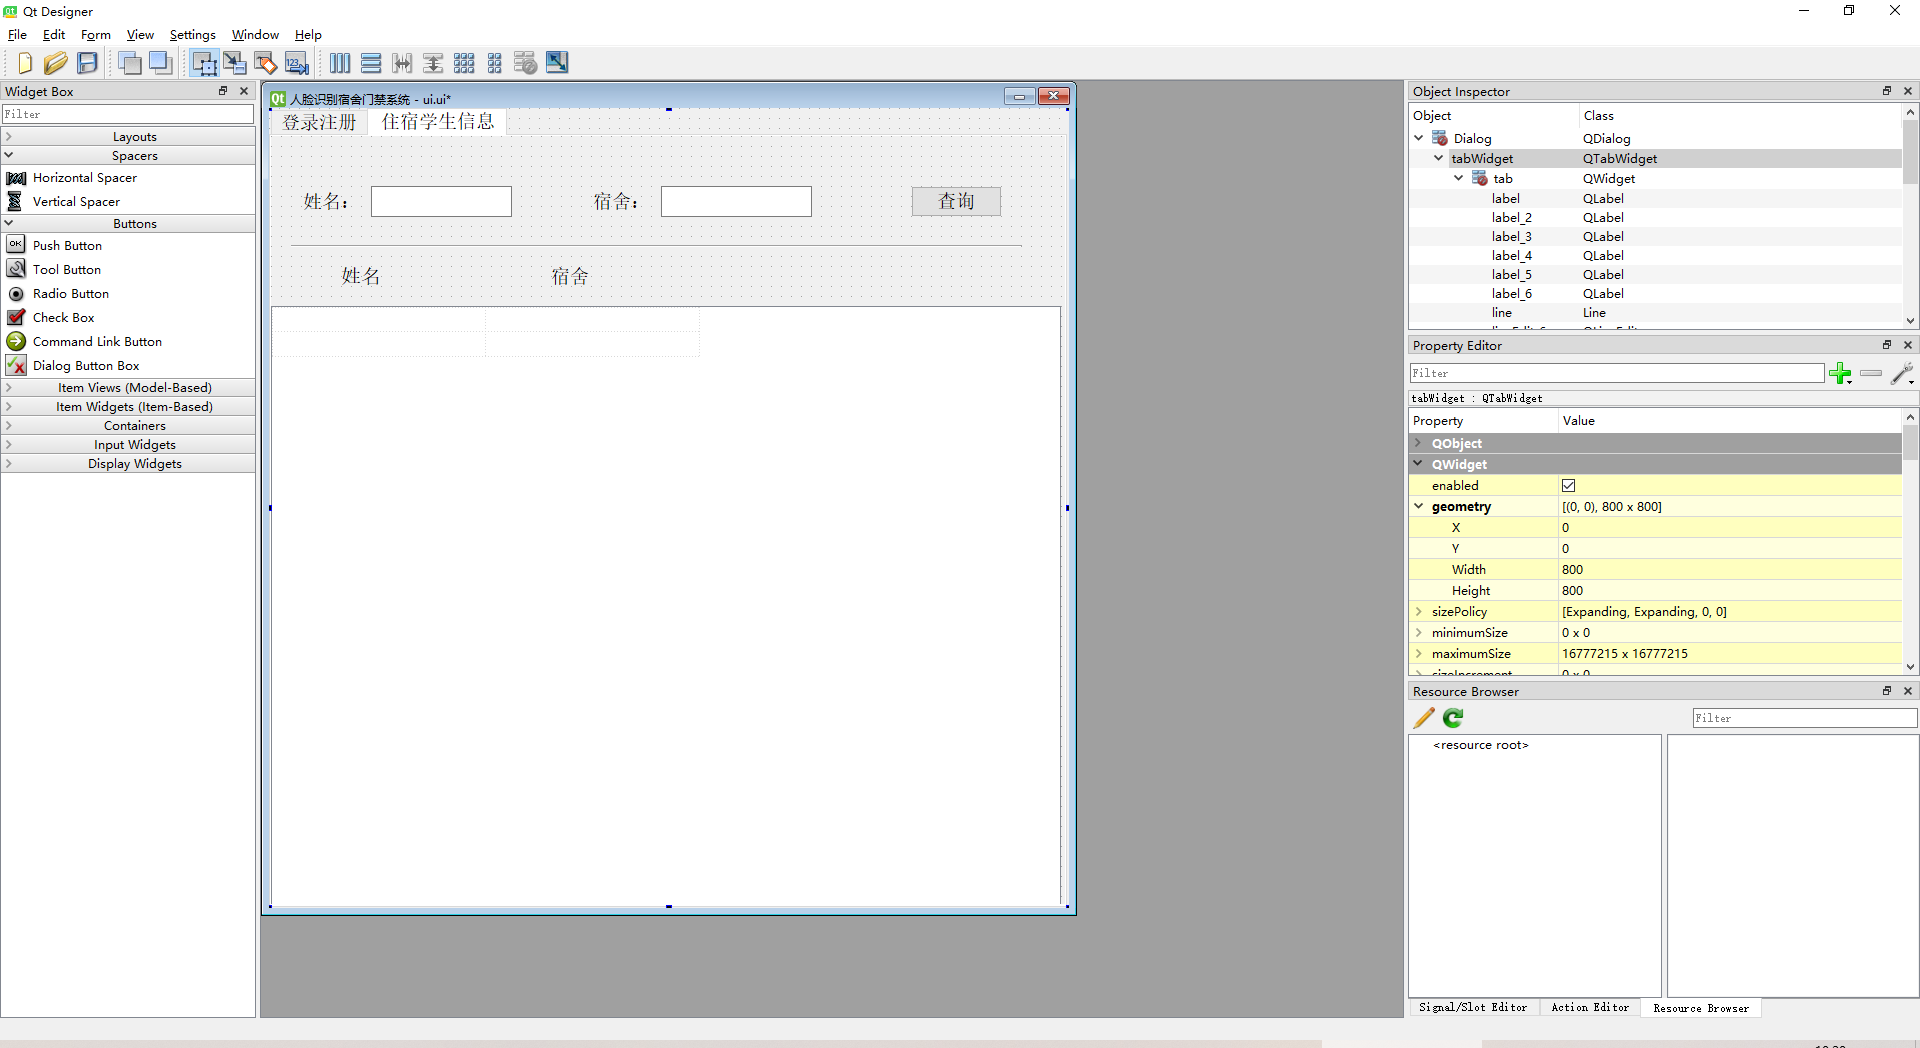Apply Lay Out Vertically

(371, 63)
